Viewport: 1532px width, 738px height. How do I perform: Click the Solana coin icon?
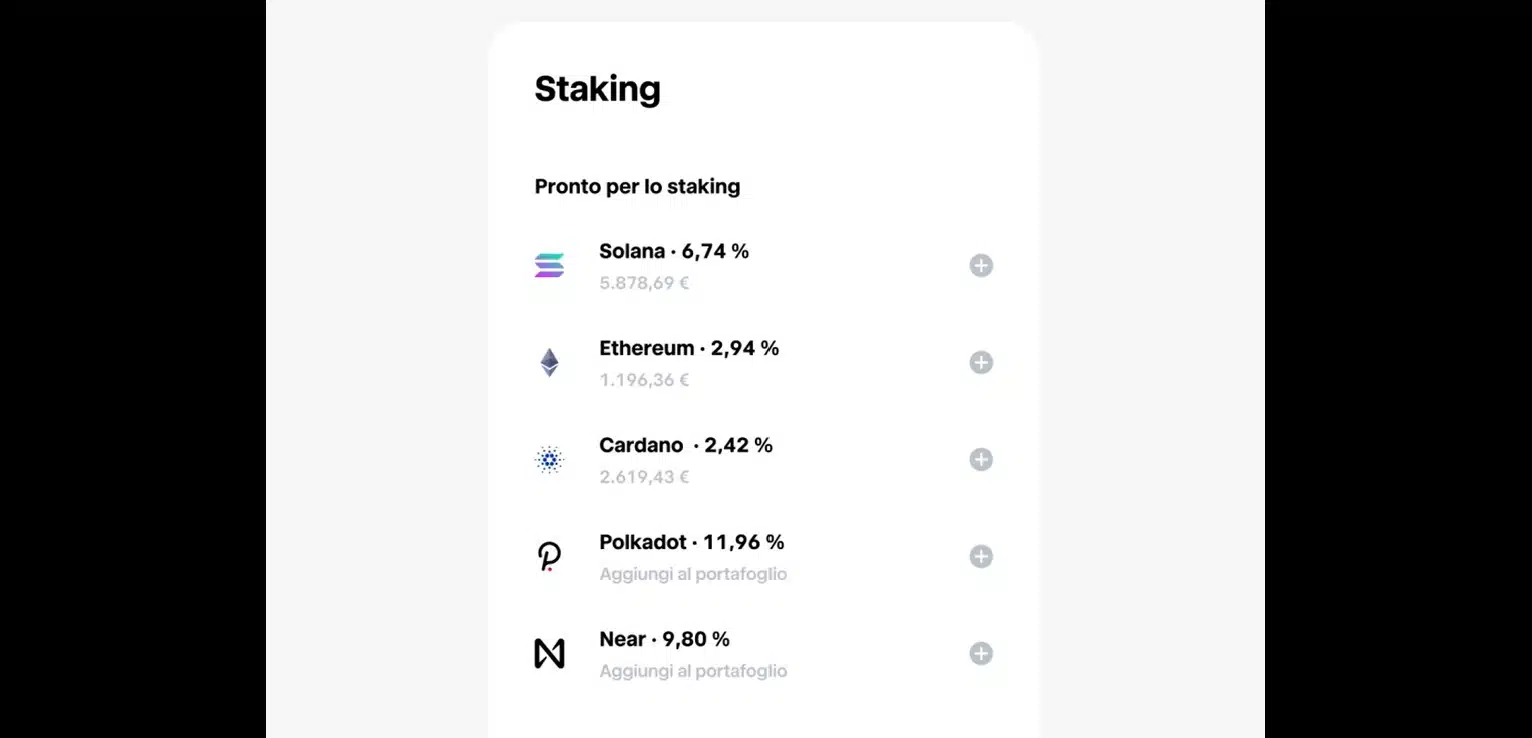(x=549, y=265)
